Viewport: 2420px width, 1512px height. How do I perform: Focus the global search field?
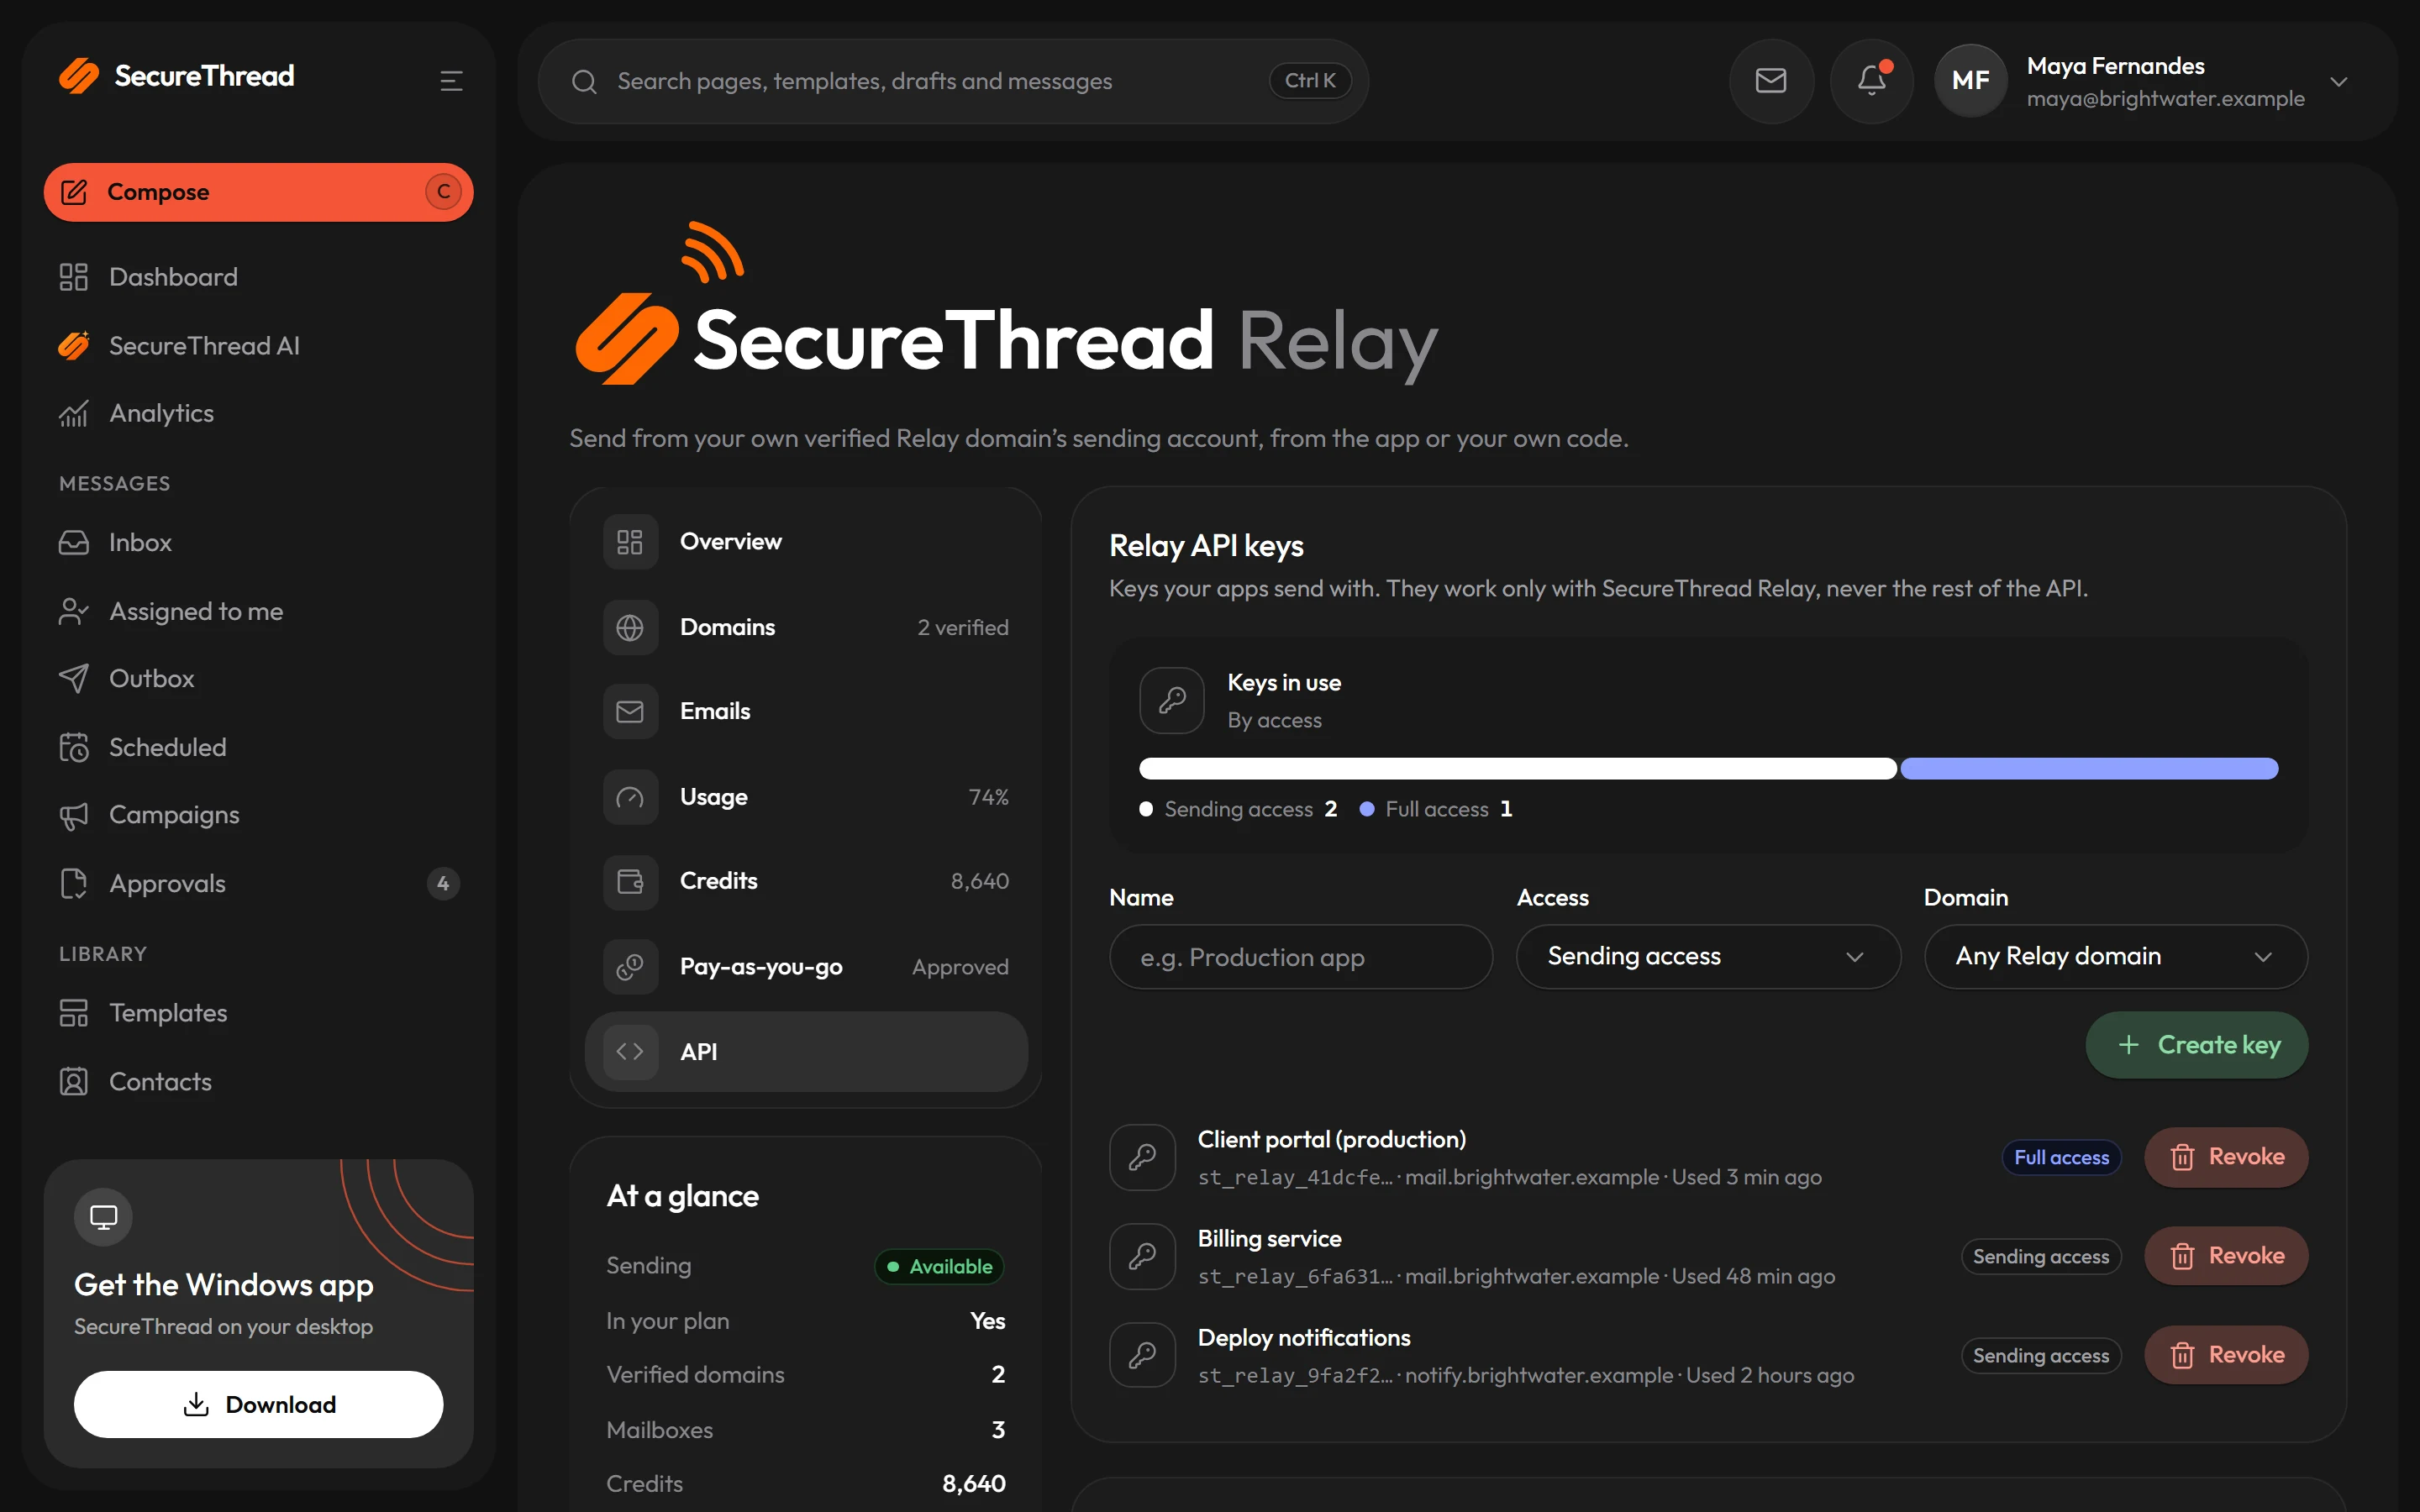coord(952,81)
